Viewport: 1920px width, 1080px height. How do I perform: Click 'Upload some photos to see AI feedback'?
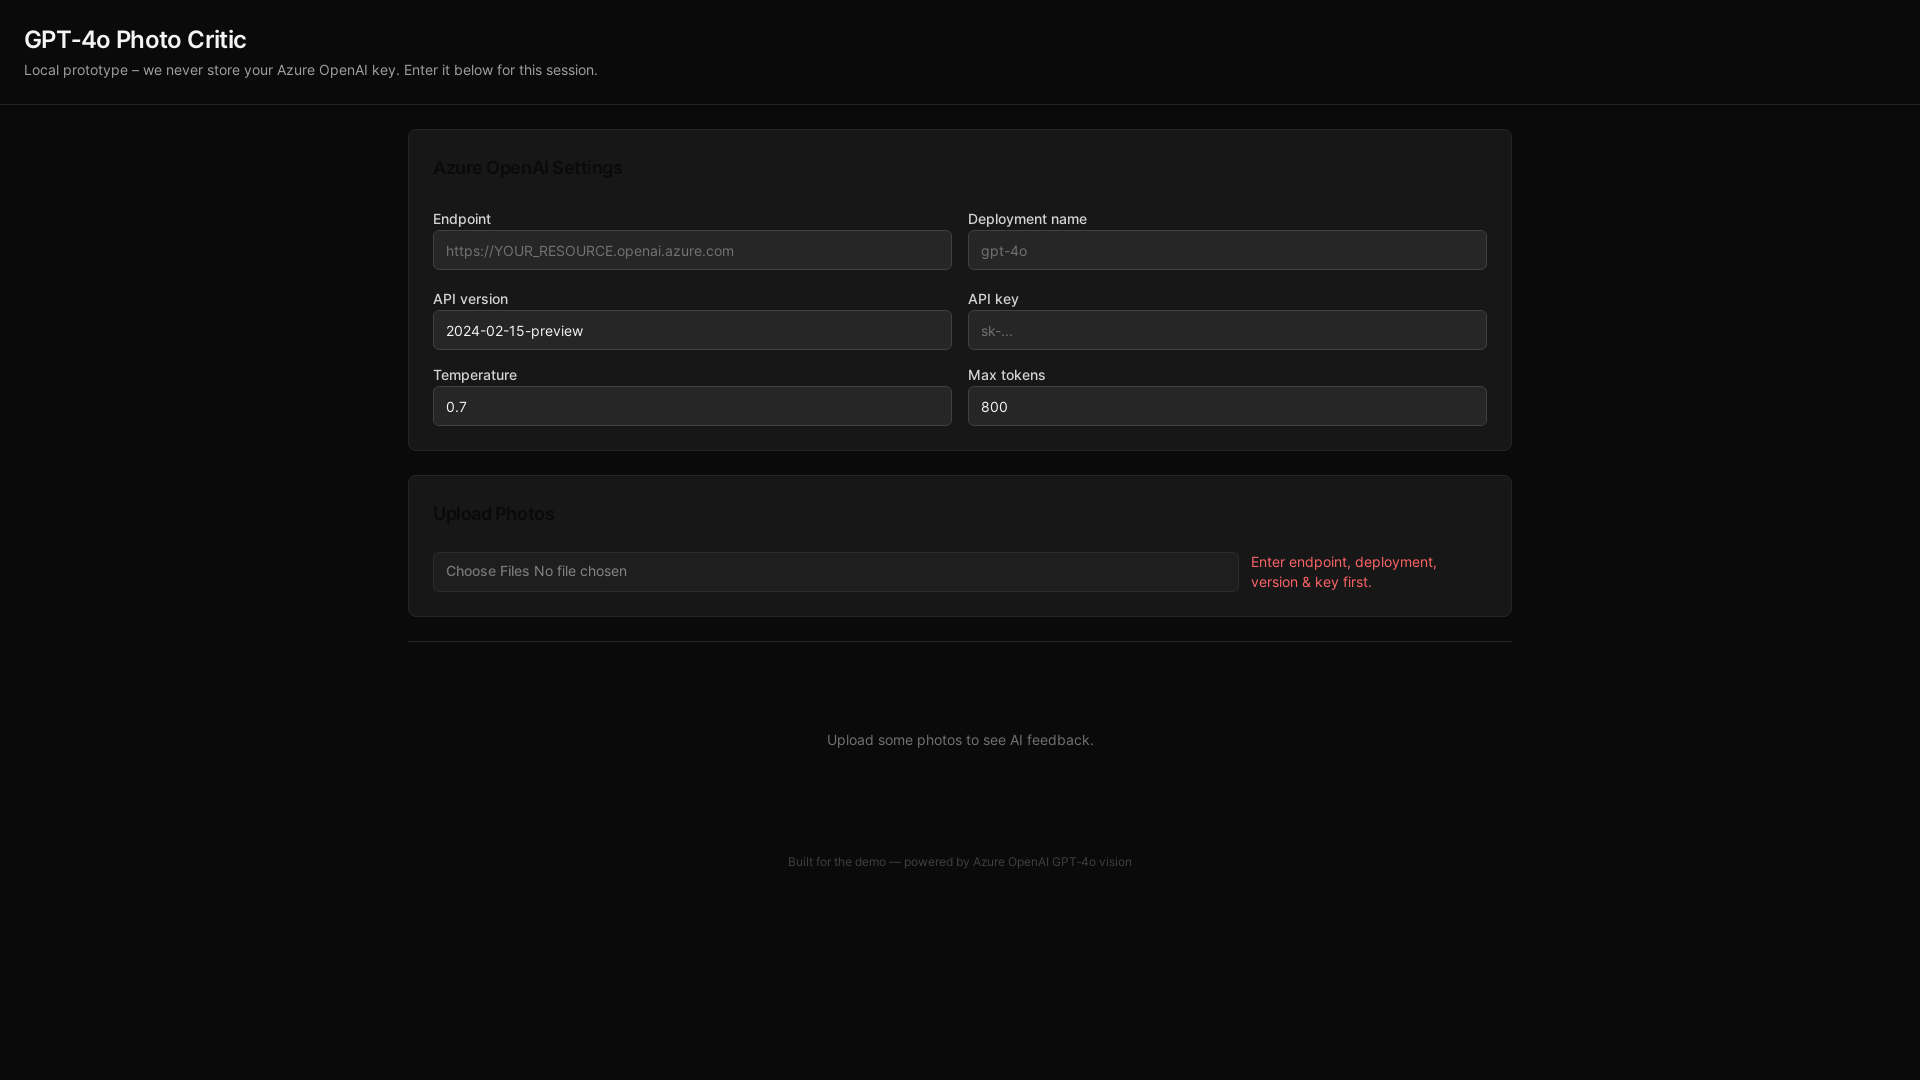(x=960, y=740)
